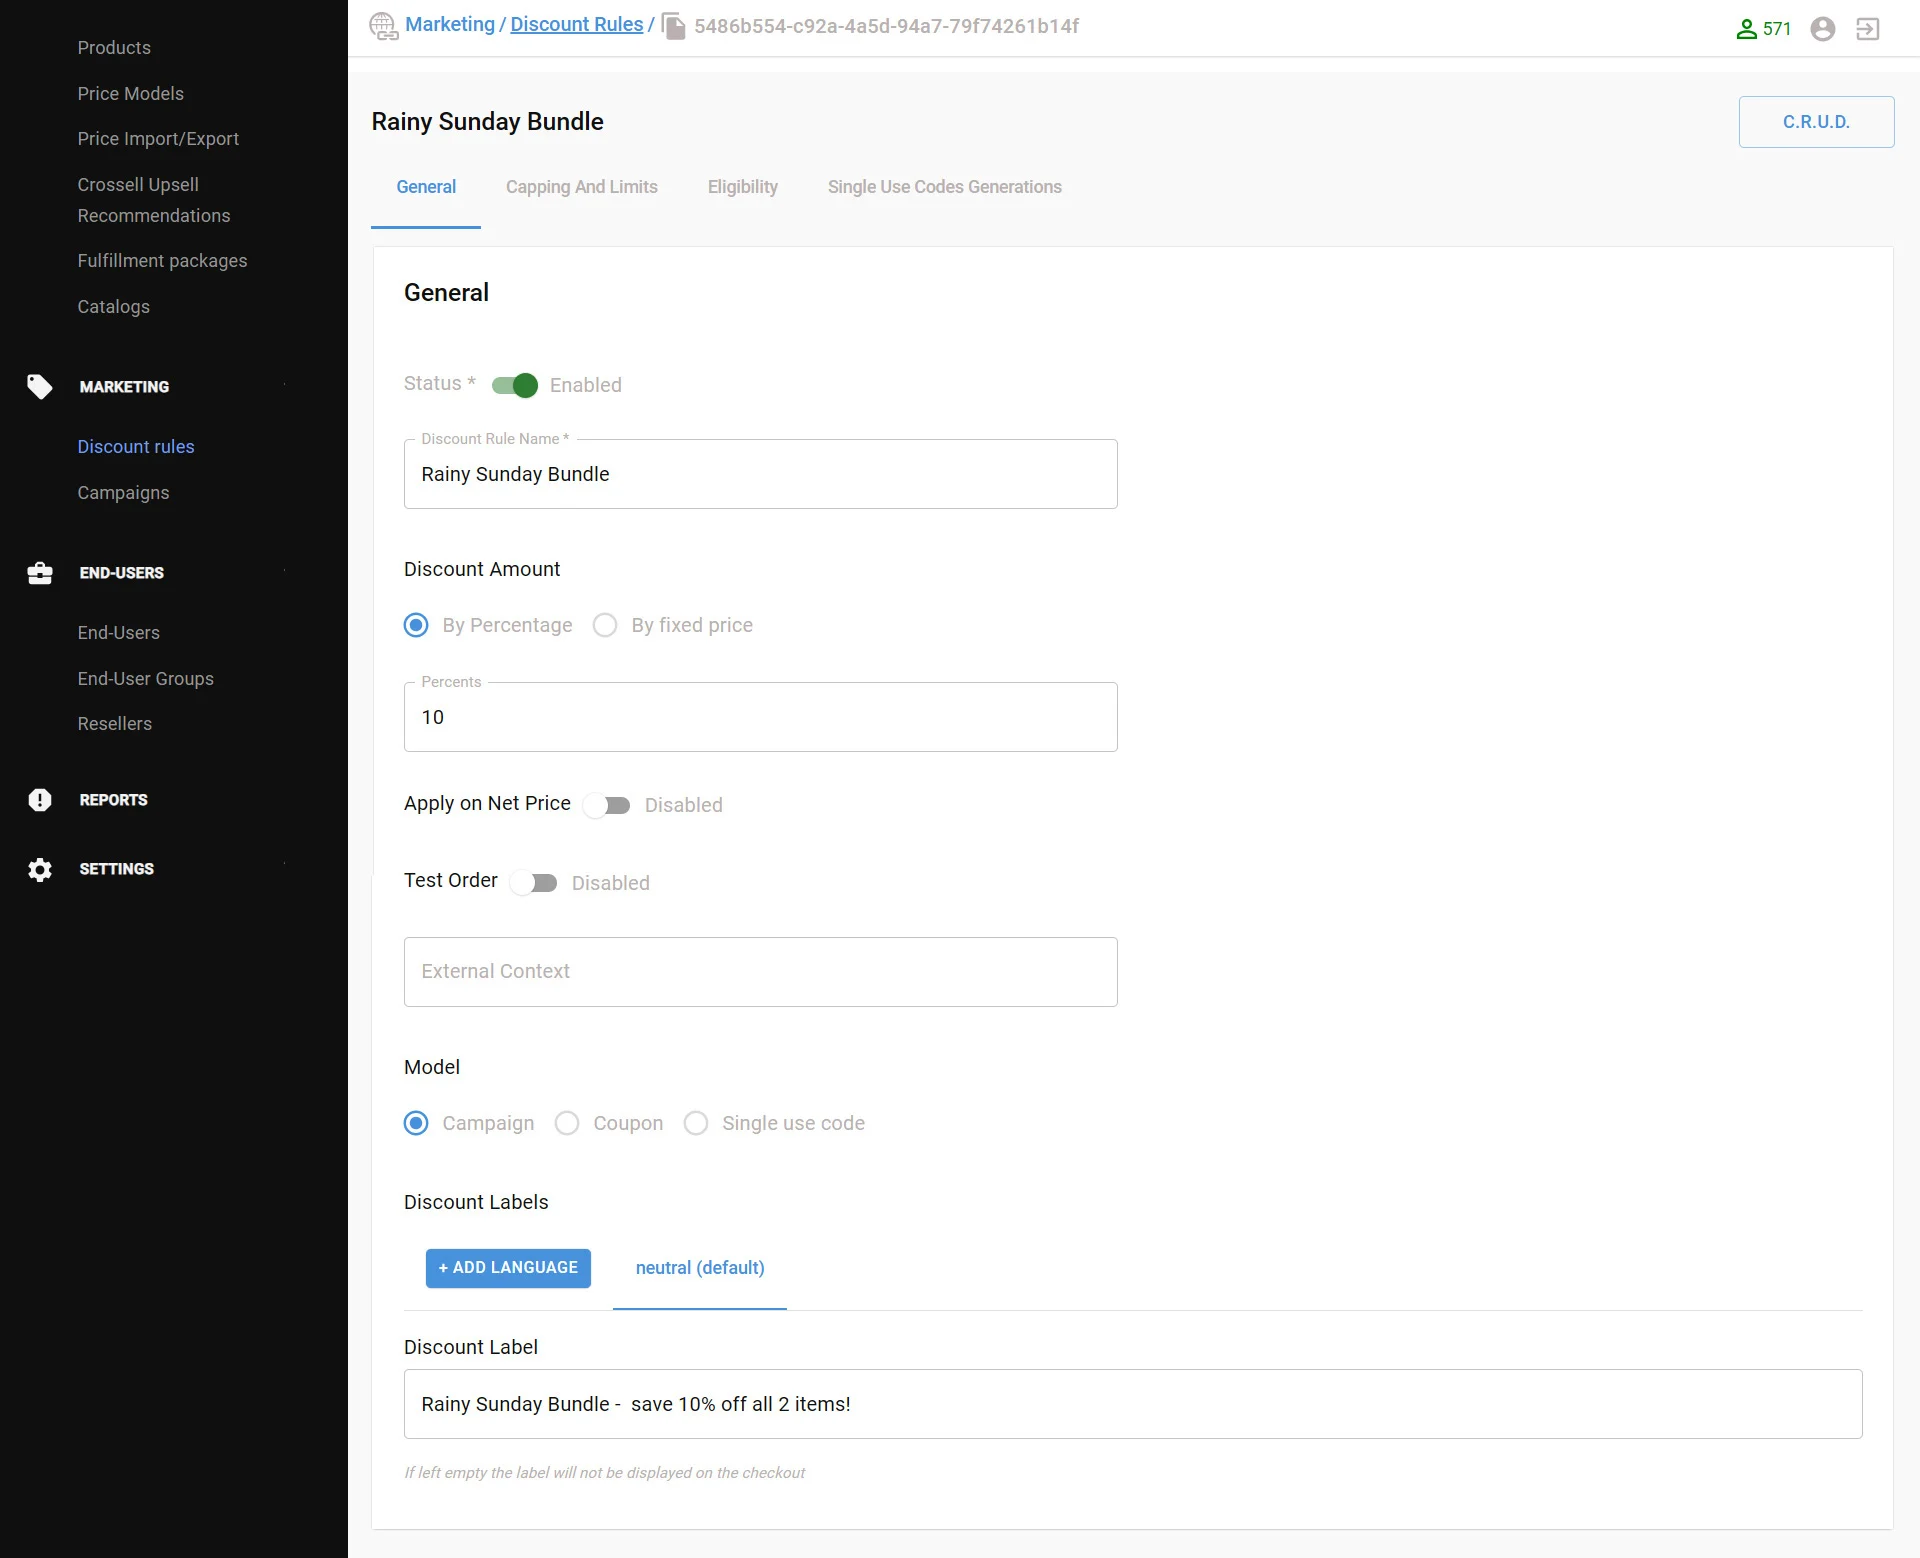
Task: Open the user account profile icon
Action: (1822, 29)
